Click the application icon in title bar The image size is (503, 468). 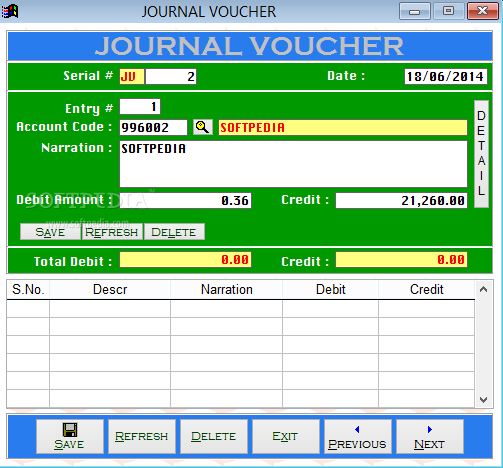pos(10,11)
